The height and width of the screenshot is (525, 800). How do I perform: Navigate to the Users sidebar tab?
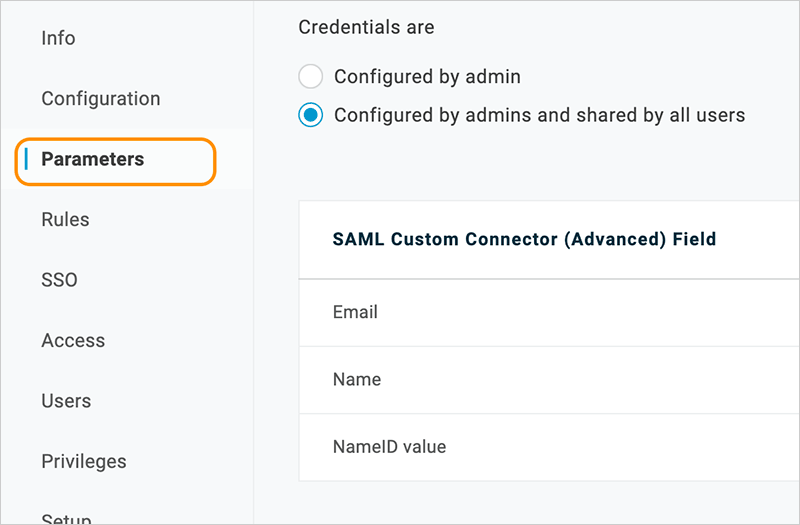(x=66, y=401)
